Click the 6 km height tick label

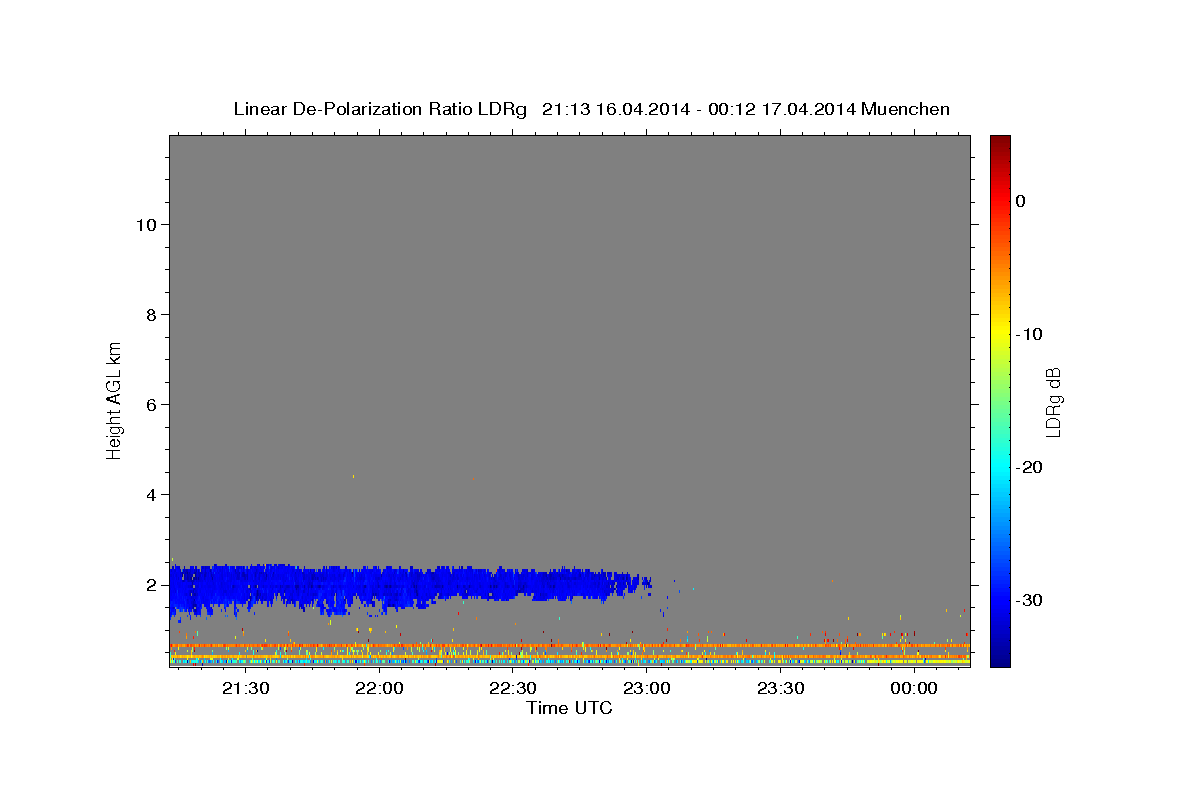(149, 405)
